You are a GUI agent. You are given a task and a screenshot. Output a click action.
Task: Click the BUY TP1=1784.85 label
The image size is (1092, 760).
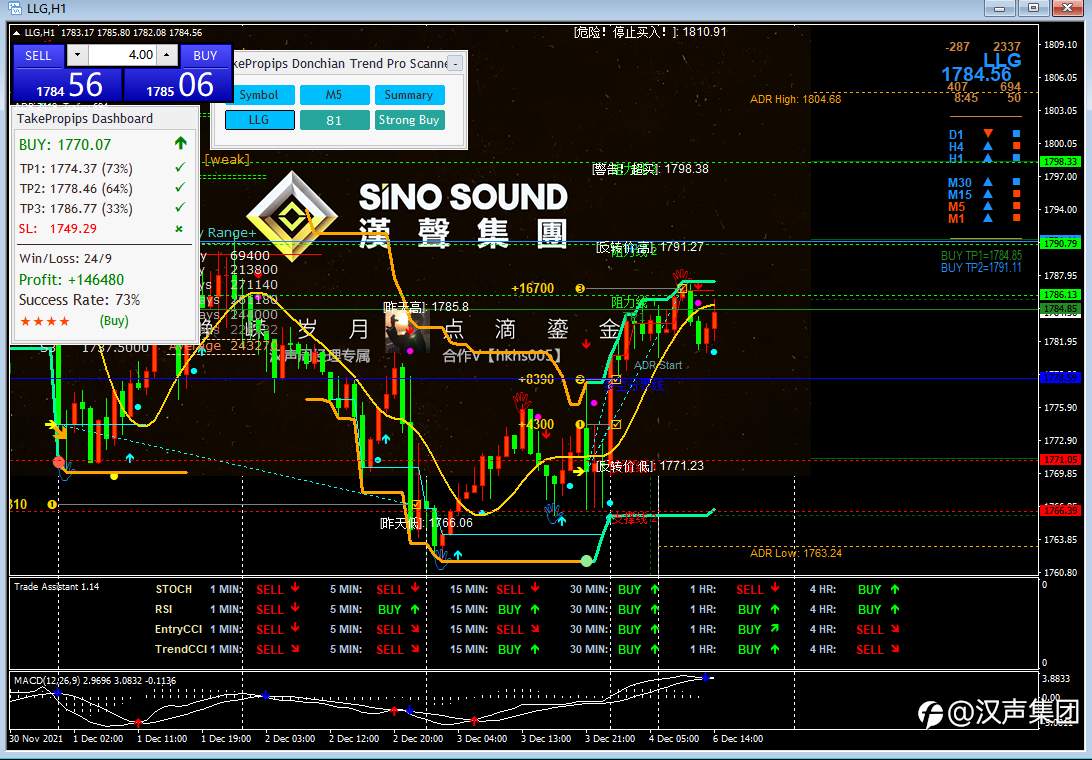pyautogui.click(x=981, y=256)
